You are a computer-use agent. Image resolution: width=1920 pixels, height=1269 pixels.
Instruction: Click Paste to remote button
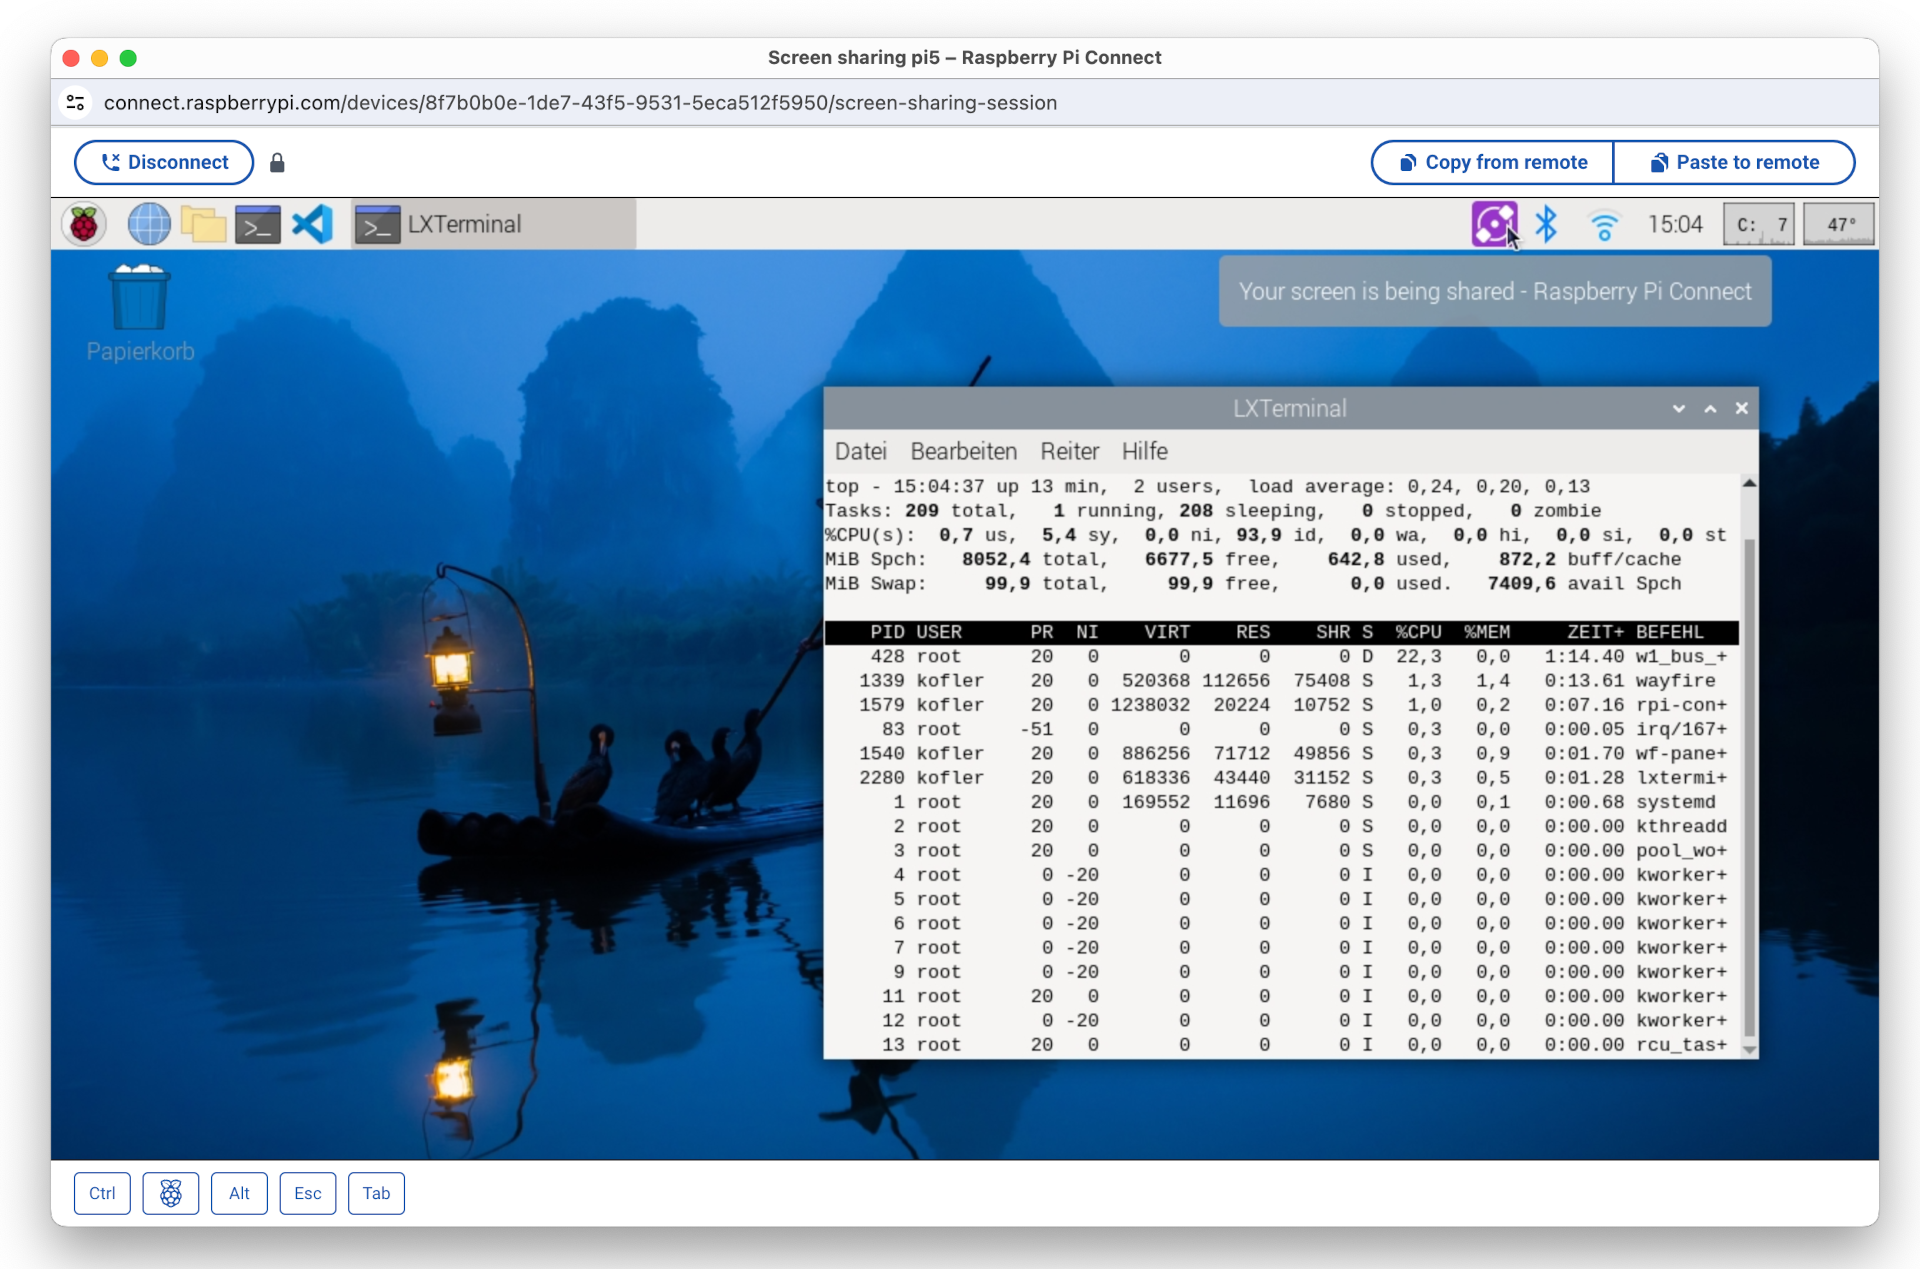coord(1734,162)
